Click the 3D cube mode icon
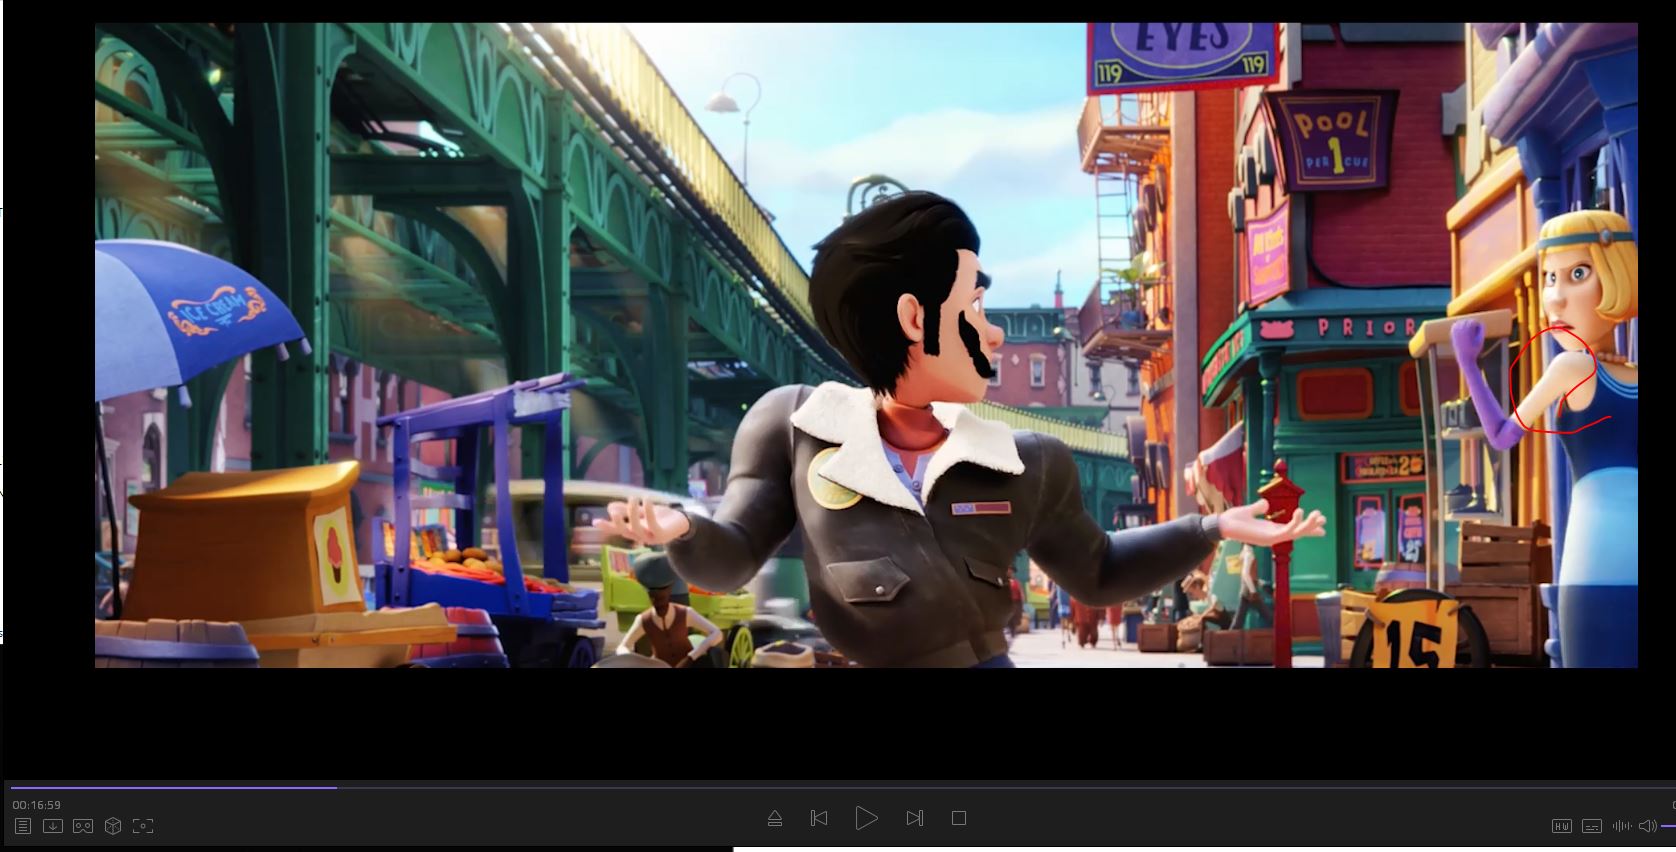This screenshot has width=1676, height=852. click(113, 826)
